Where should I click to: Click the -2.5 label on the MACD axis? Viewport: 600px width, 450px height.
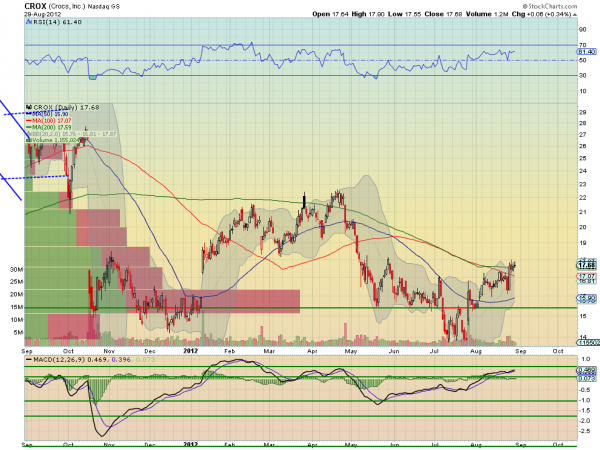click(x=585, y=431)
